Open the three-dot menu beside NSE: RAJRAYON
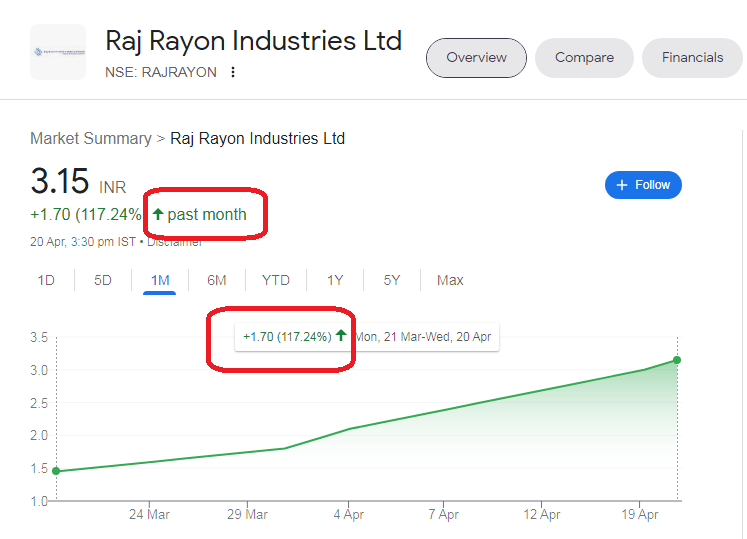The height and width of the screenshot is (539, 747). point(232,72)
